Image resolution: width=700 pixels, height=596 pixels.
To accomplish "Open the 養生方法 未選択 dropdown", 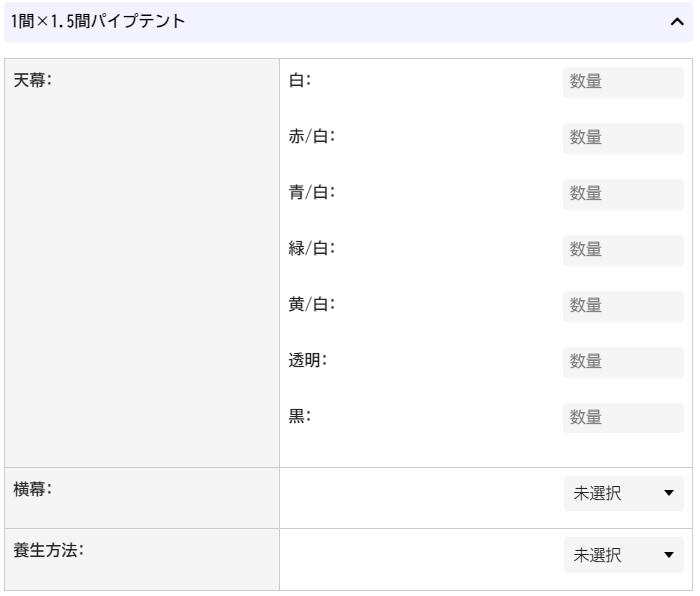I will [x=624, y=555].
